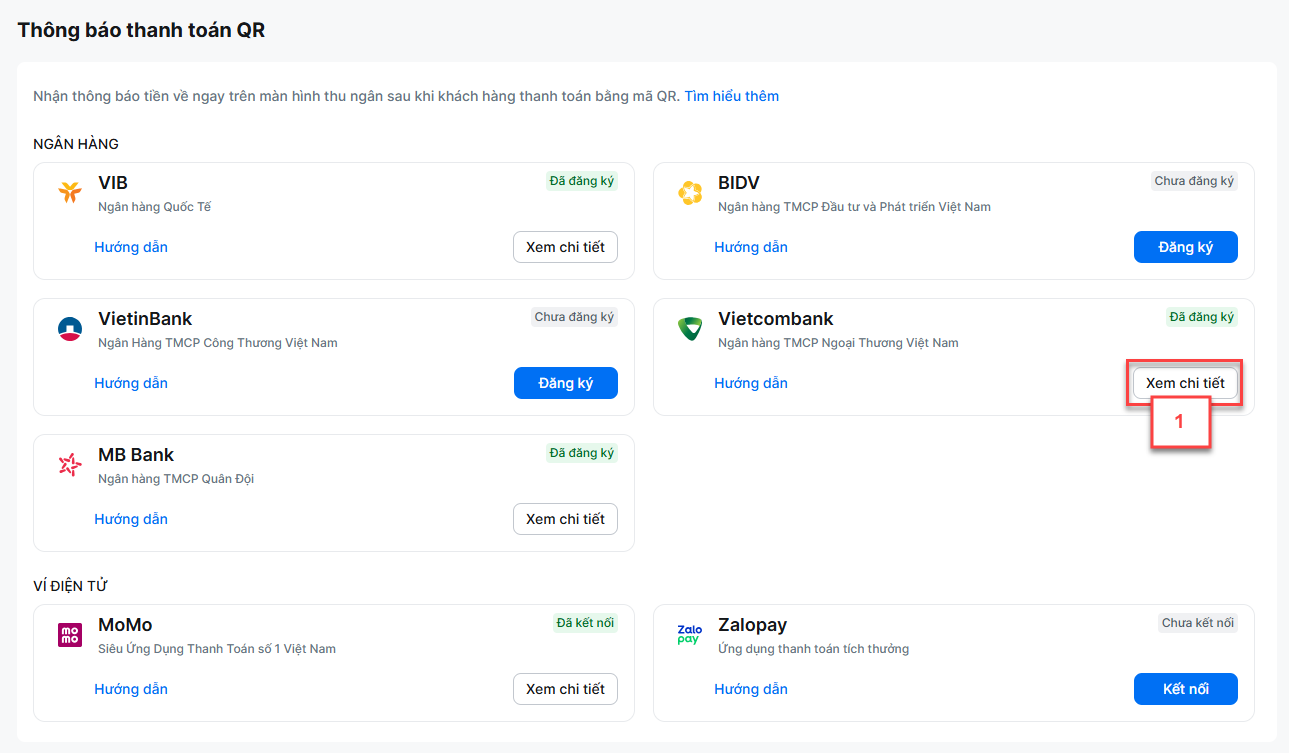Open MoMo 'Hướng dẫn' guide link

click(131, 689)
